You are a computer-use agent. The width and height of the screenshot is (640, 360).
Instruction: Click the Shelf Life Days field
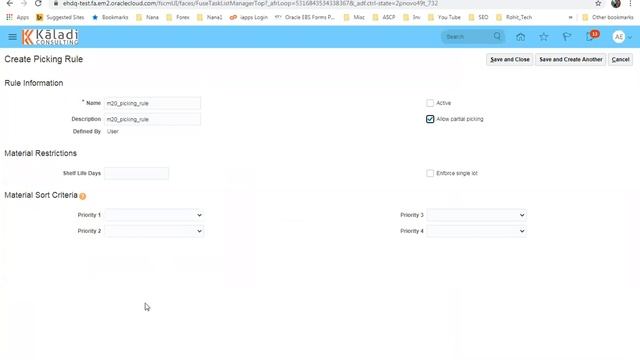point(136,173)
